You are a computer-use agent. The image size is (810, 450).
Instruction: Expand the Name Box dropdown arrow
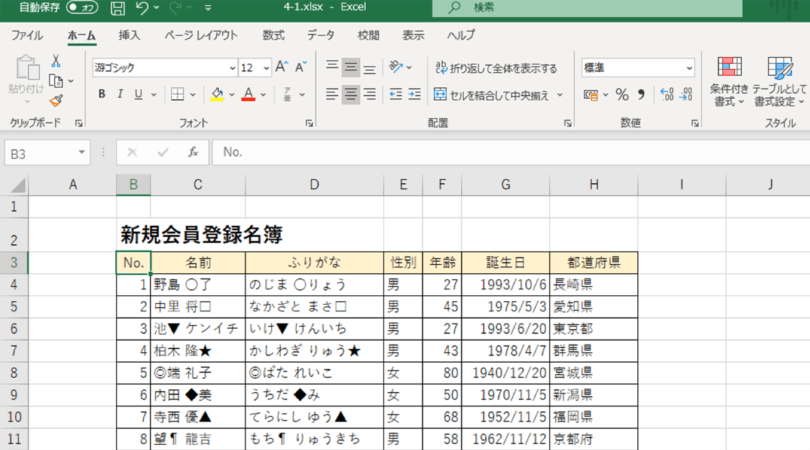[x=83, y=152]
